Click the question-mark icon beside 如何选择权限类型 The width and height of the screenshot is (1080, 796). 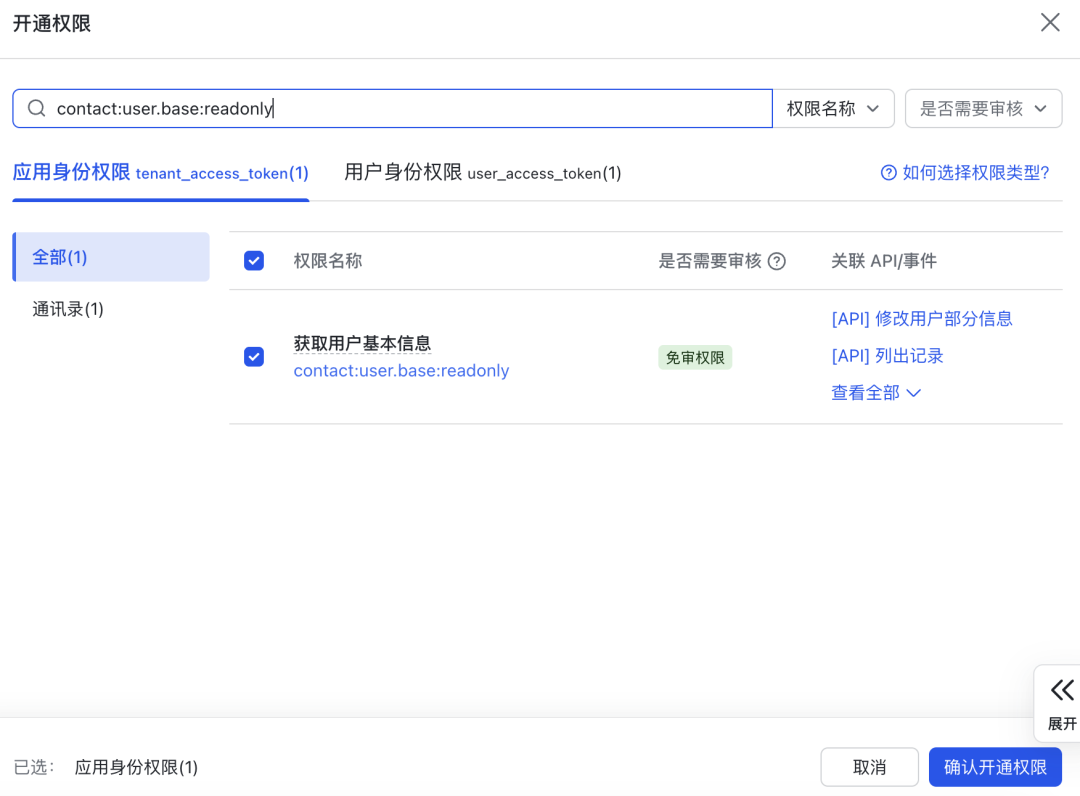tap(889, 173)
